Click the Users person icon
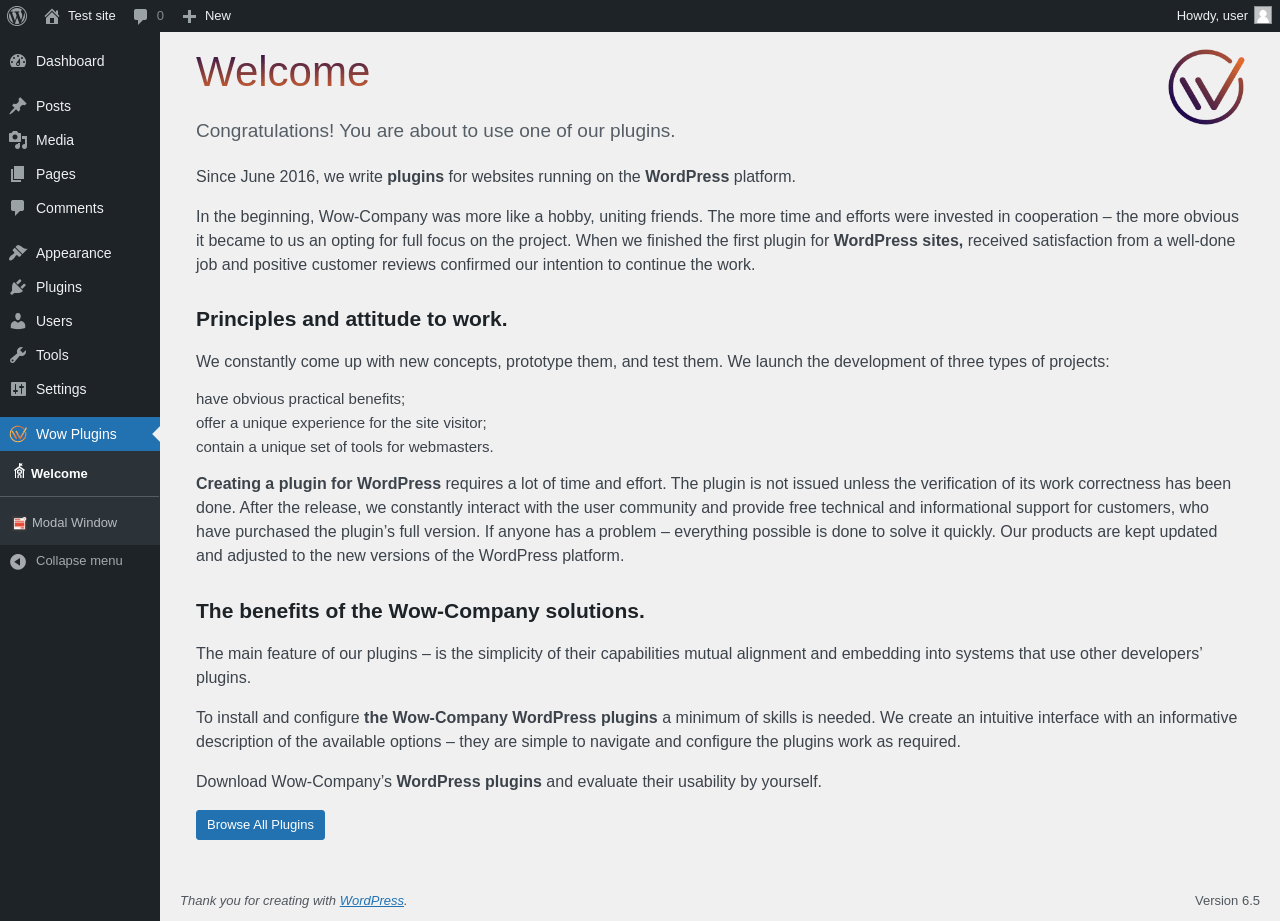Screen dimensions: 1280x921 click(x=18, y=321)
